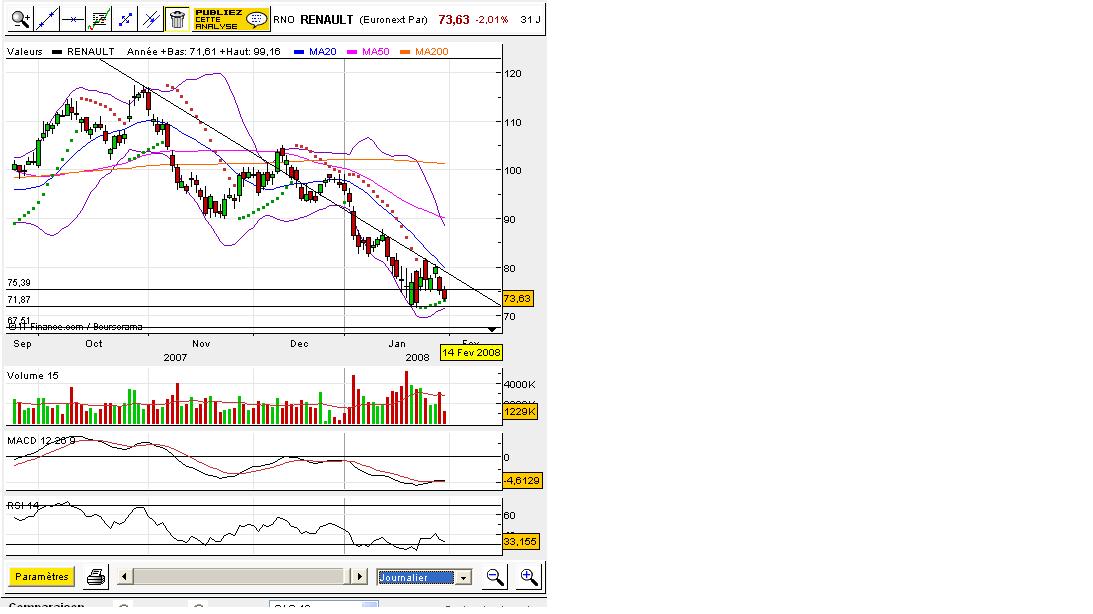This screenshot has height=614, width=1093.
Task: Select the dashed segment drawing tool
Action: coord(125,20)
